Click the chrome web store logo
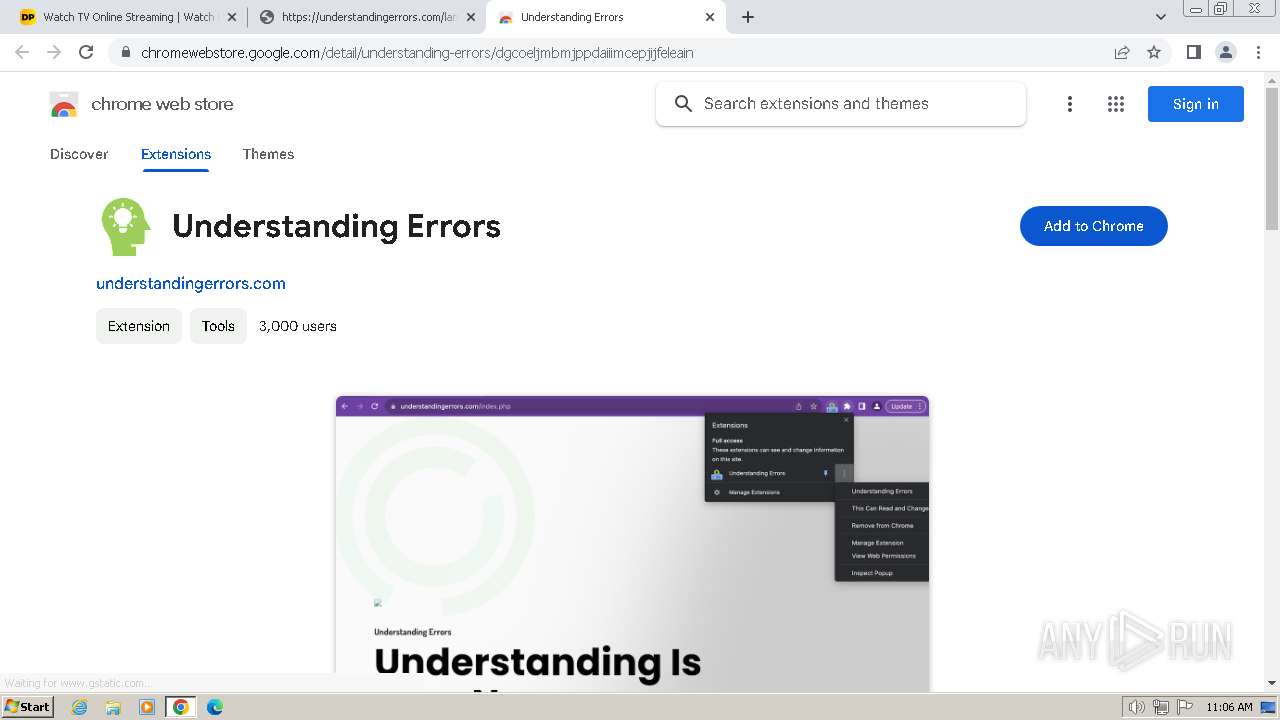Image resolution: width=1280 pixels, height=720 pixels. click(141, 104)
